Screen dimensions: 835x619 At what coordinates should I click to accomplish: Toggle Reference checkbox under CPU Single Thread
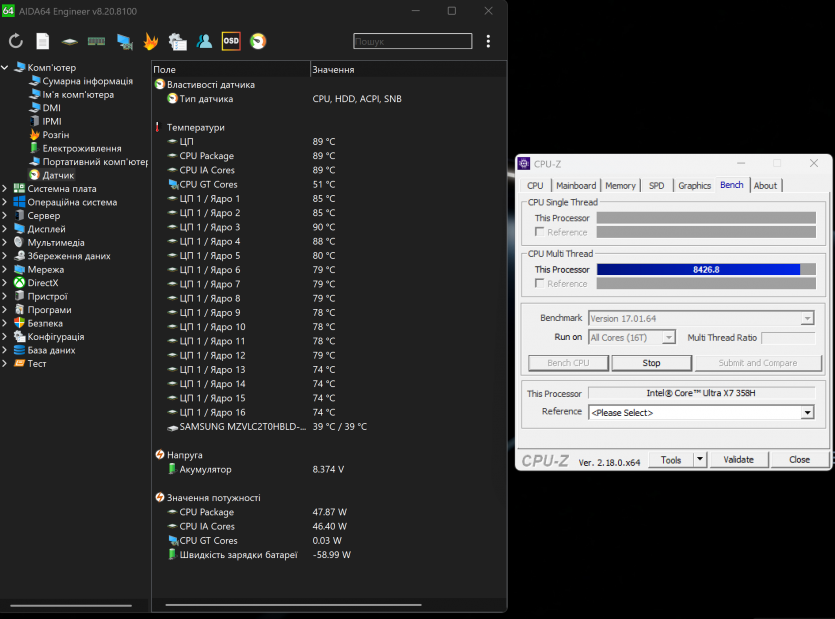(540, 232)
